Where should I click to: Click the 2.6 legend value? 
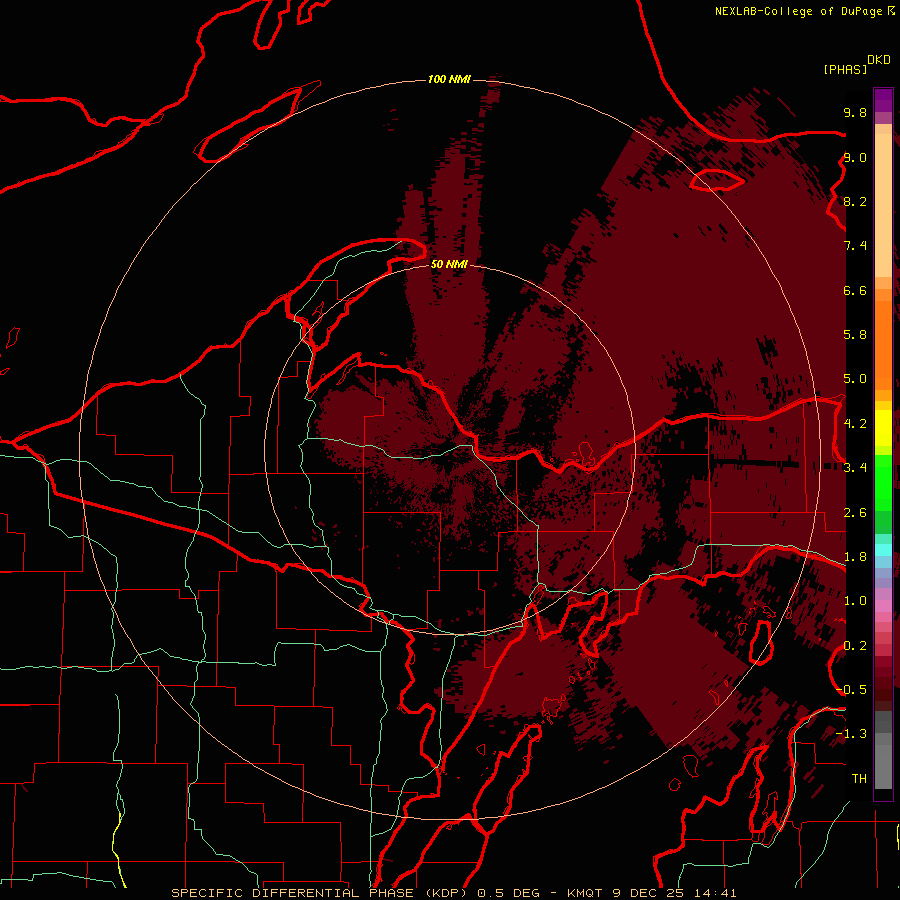click(855, 513)
